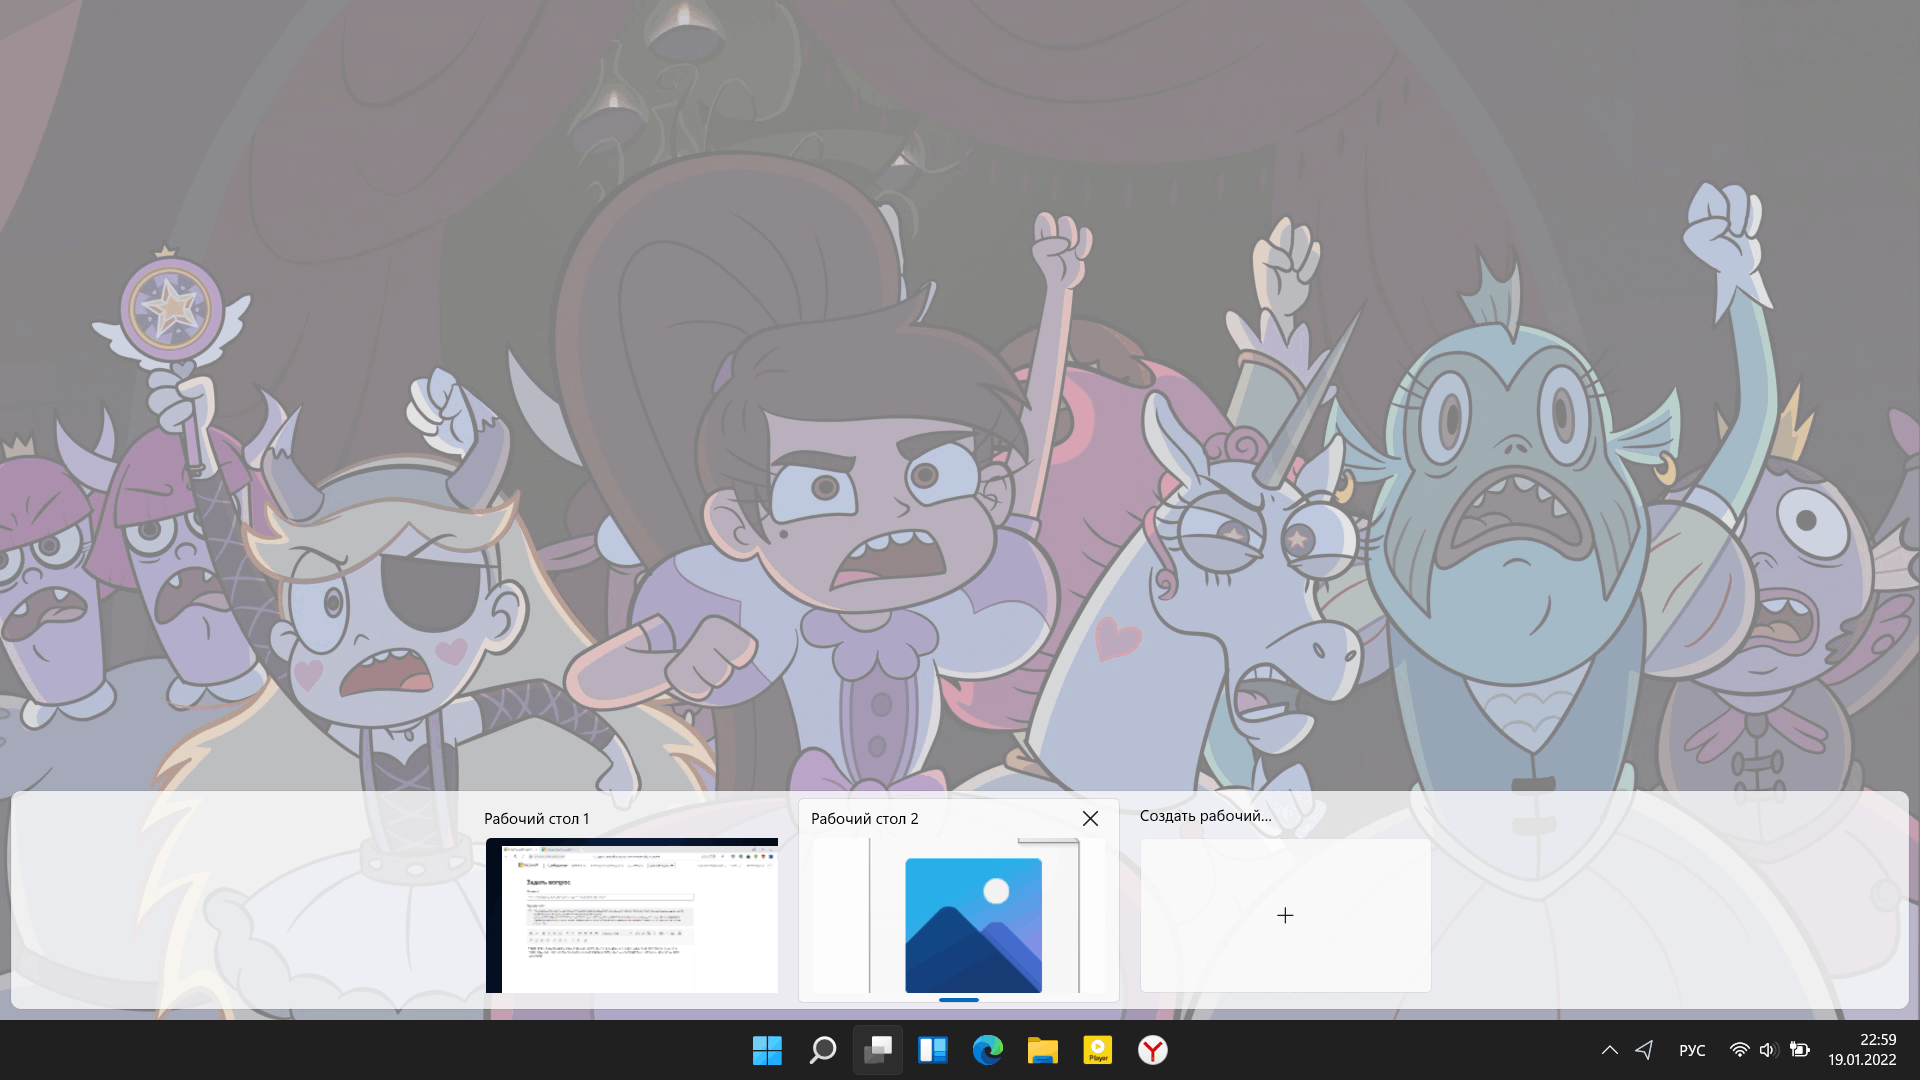Switch input language РУС

tap(1692, 1050)
